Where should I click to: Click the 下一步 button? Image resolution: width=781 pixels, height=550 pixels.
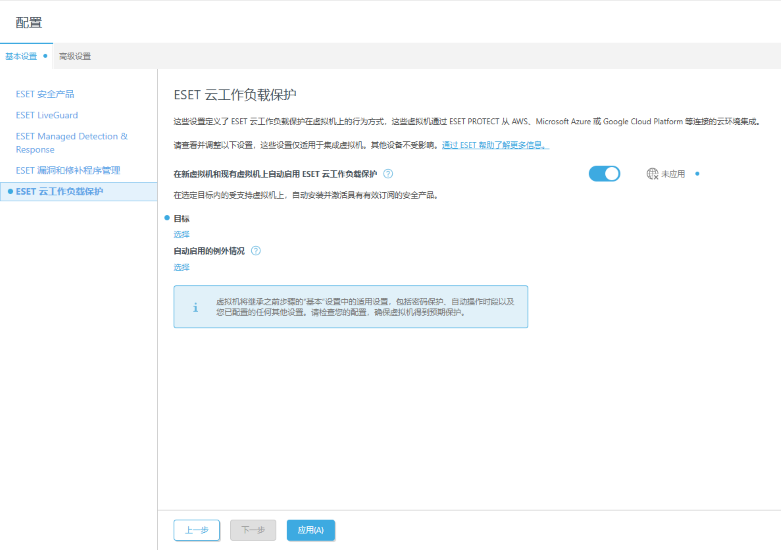coord(253,530)
